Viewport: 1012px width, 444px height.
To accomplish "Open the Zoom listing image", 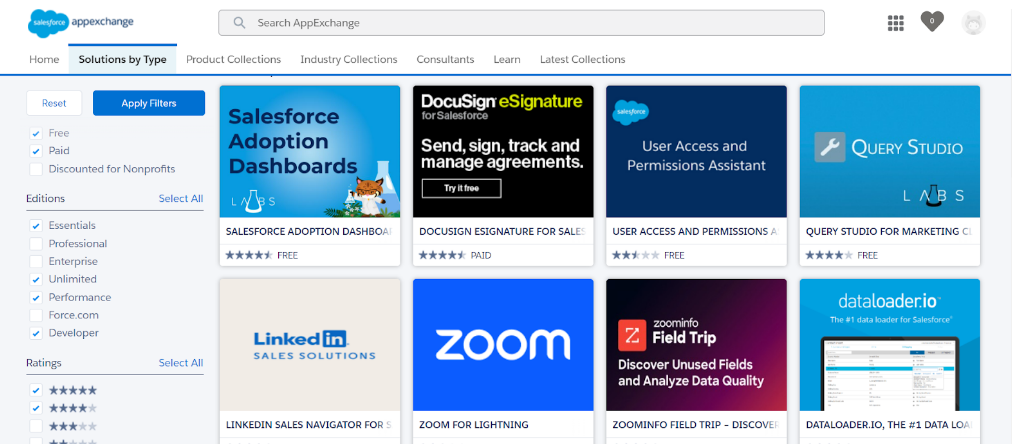I will 503,345.
